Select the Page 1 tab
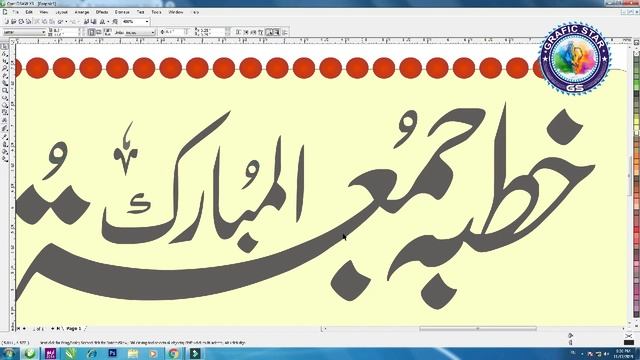The width and height of the screenshot is (640, 360). (x=74, y=328)
